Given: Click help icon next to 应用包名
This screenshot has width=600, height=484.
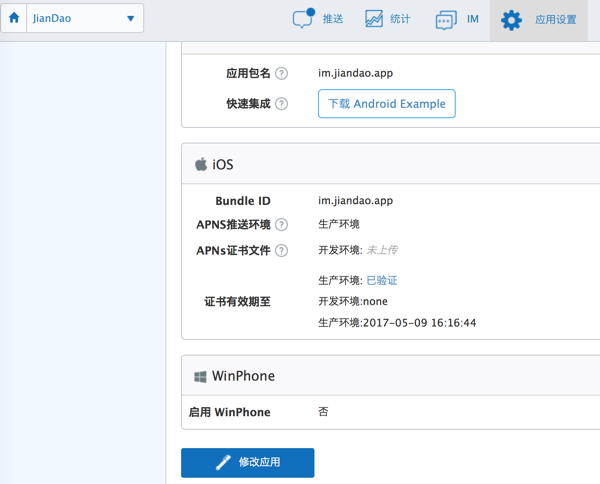Looking at the screenshot, I should coord(282,73).
